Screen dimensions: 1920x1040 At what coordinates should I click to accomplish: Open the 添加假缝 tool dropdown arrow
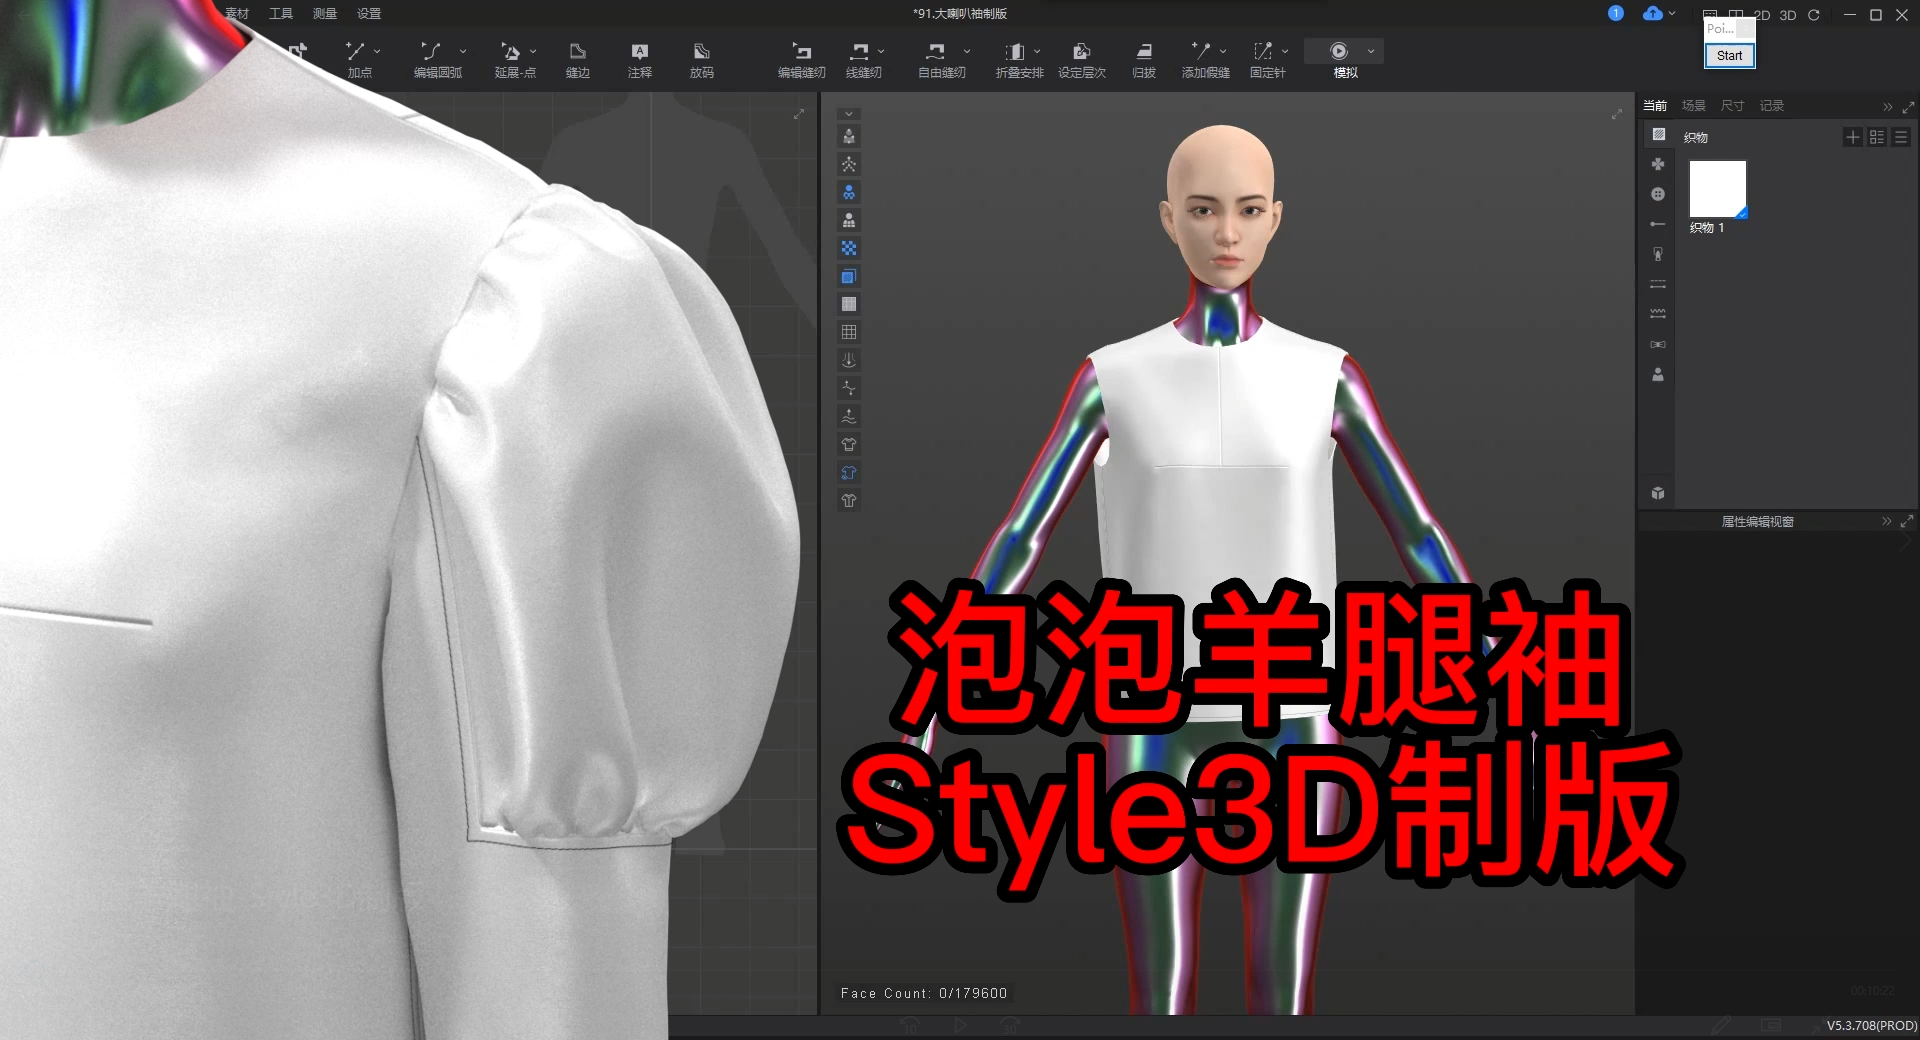1223,51
